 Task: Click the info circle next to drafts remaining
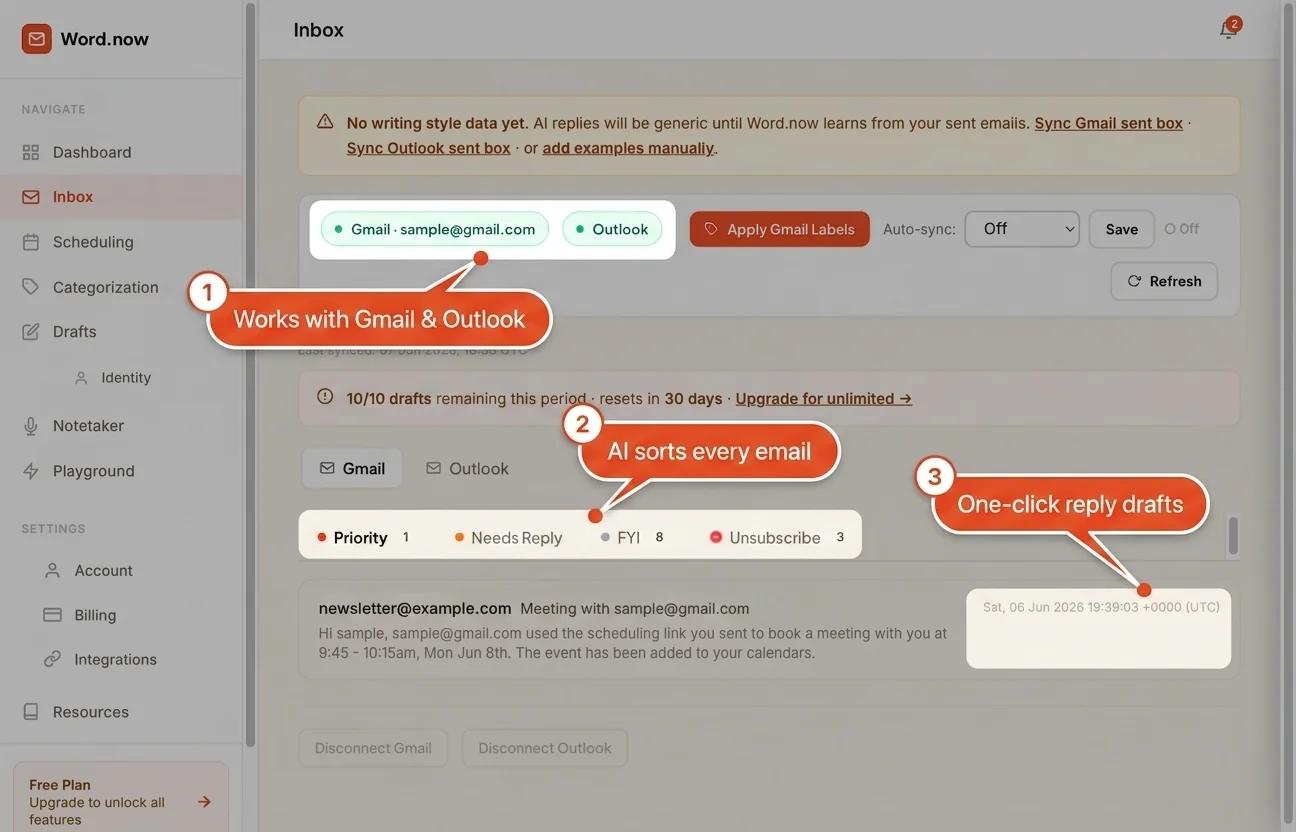[325, 397]
